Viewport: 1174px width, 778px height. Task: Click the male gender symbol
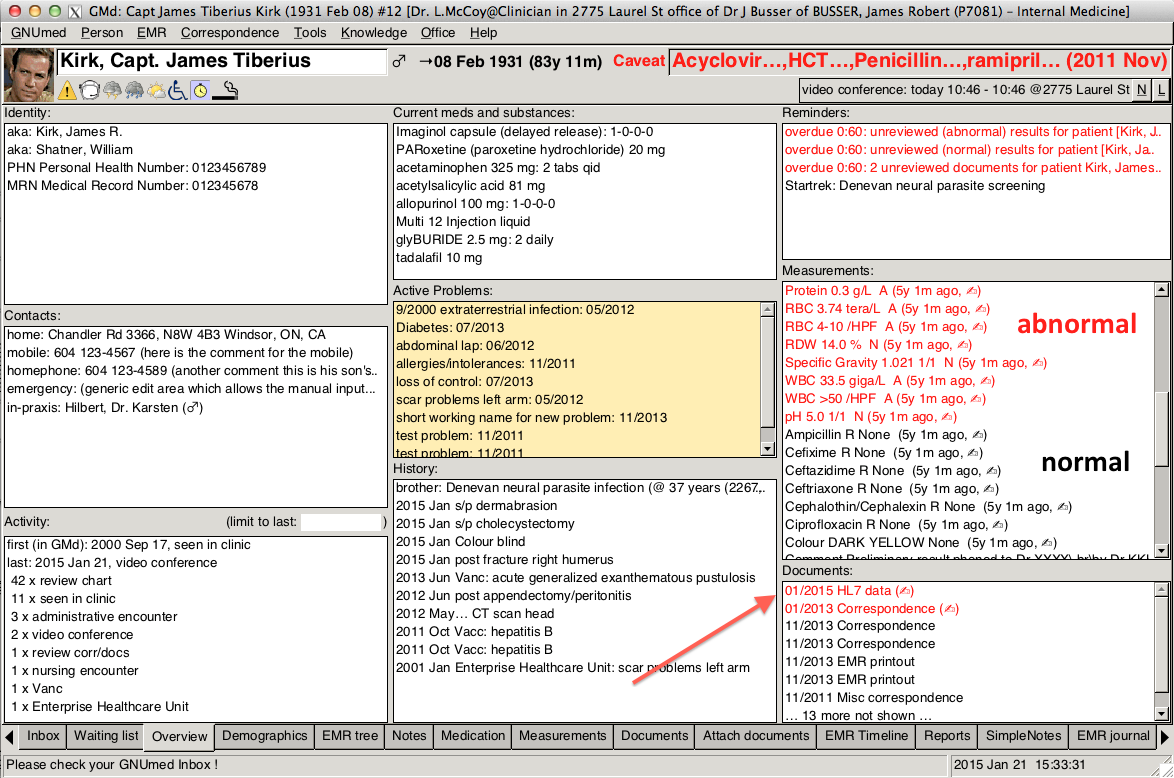tap(399, 61)
